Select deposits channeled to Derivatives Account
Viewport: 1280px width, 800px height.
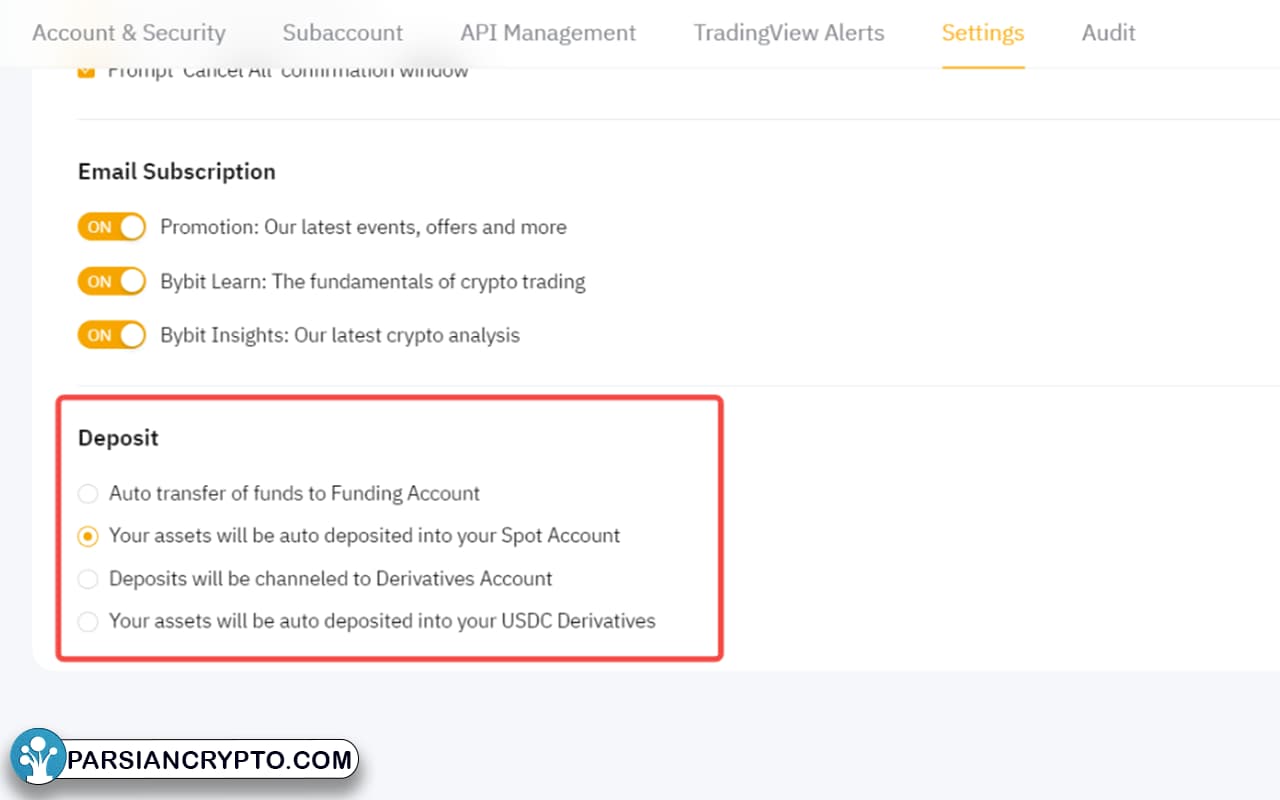[89, 579]
